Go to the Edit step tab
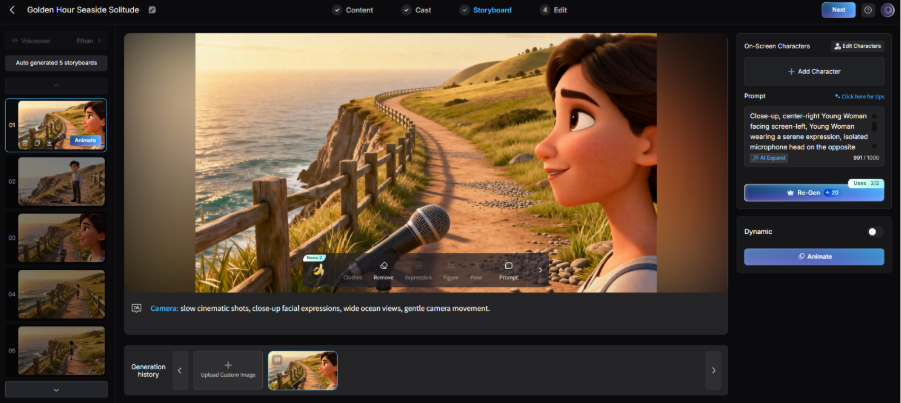 (x=554, y=10)
